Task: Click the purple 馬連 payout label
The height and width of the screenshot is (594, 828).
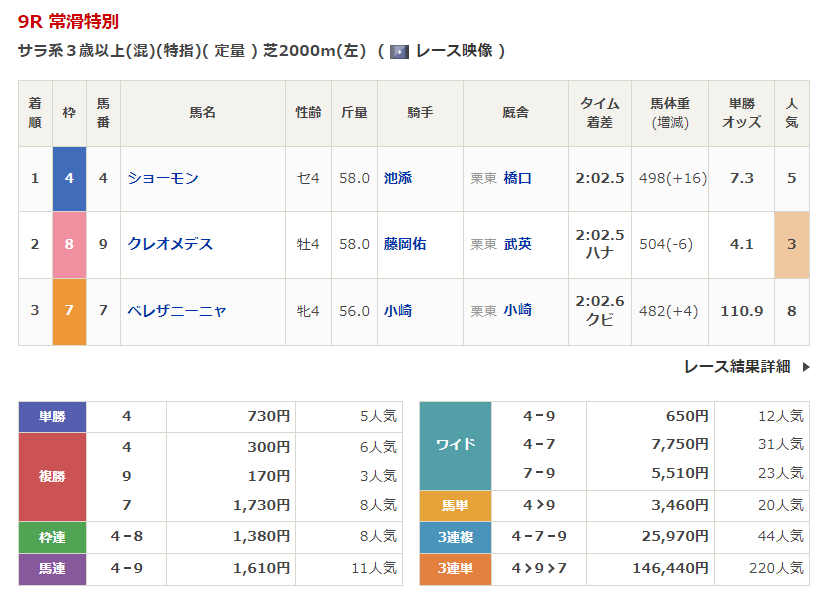Action: [53, 568]
